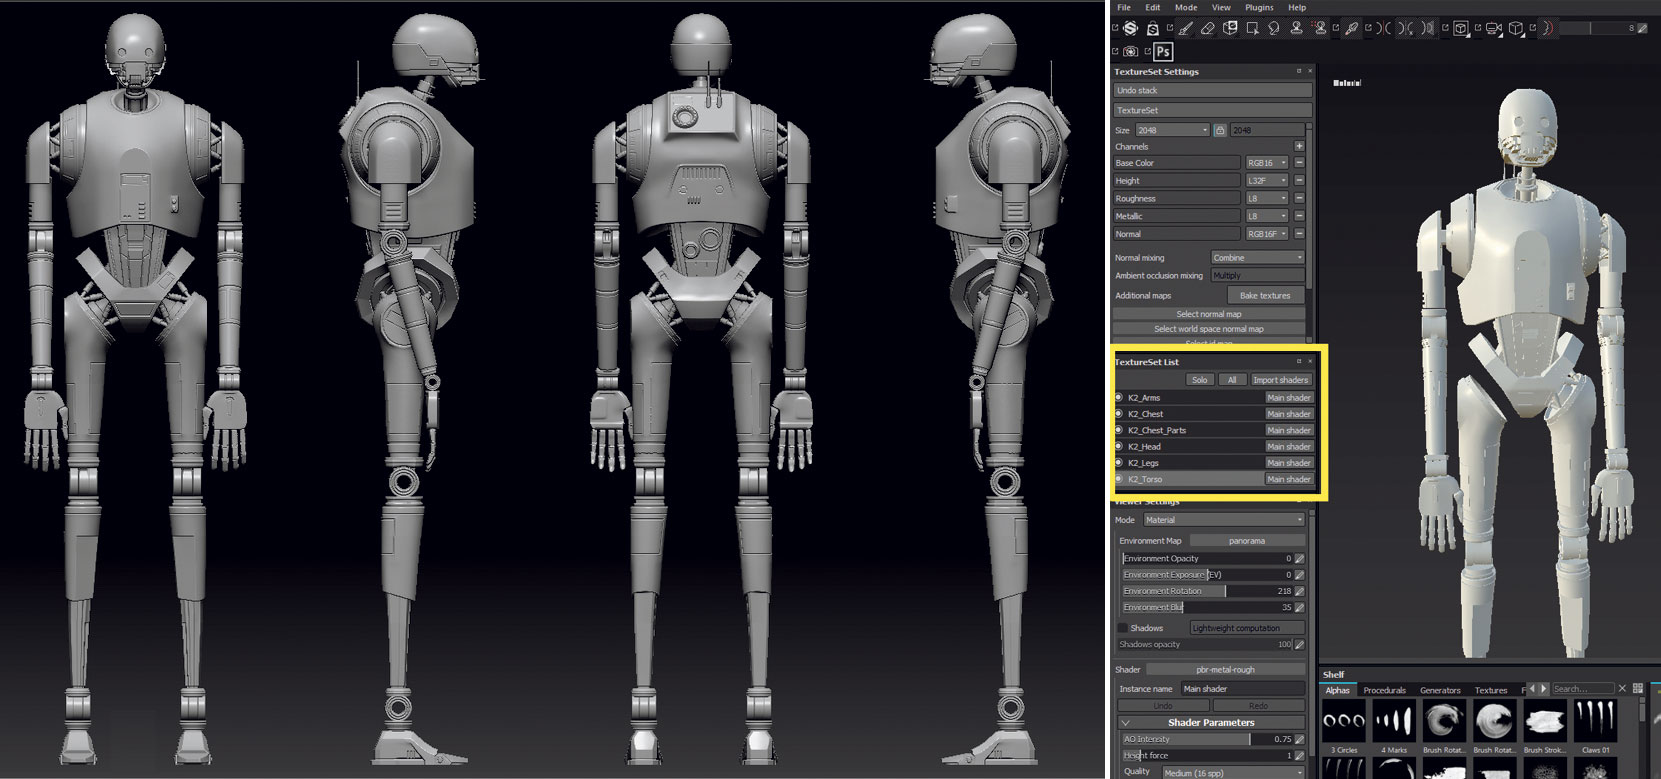Remove the Base Color channel
This screenshot has height=779, width=1661.
tap(1299, 162)
